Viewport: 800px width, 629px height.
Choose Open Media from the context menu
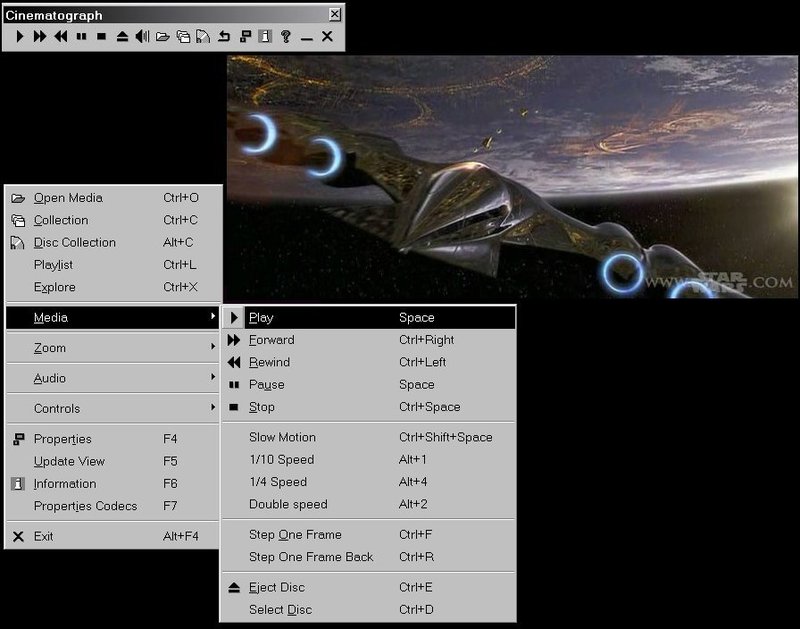[113, 198]
